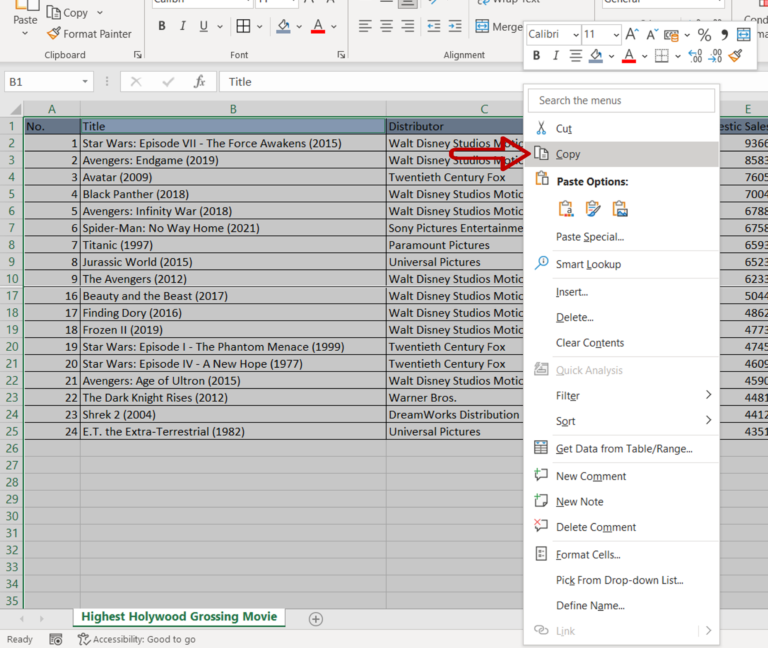Click Insert Function fx icon

point(199,82)
